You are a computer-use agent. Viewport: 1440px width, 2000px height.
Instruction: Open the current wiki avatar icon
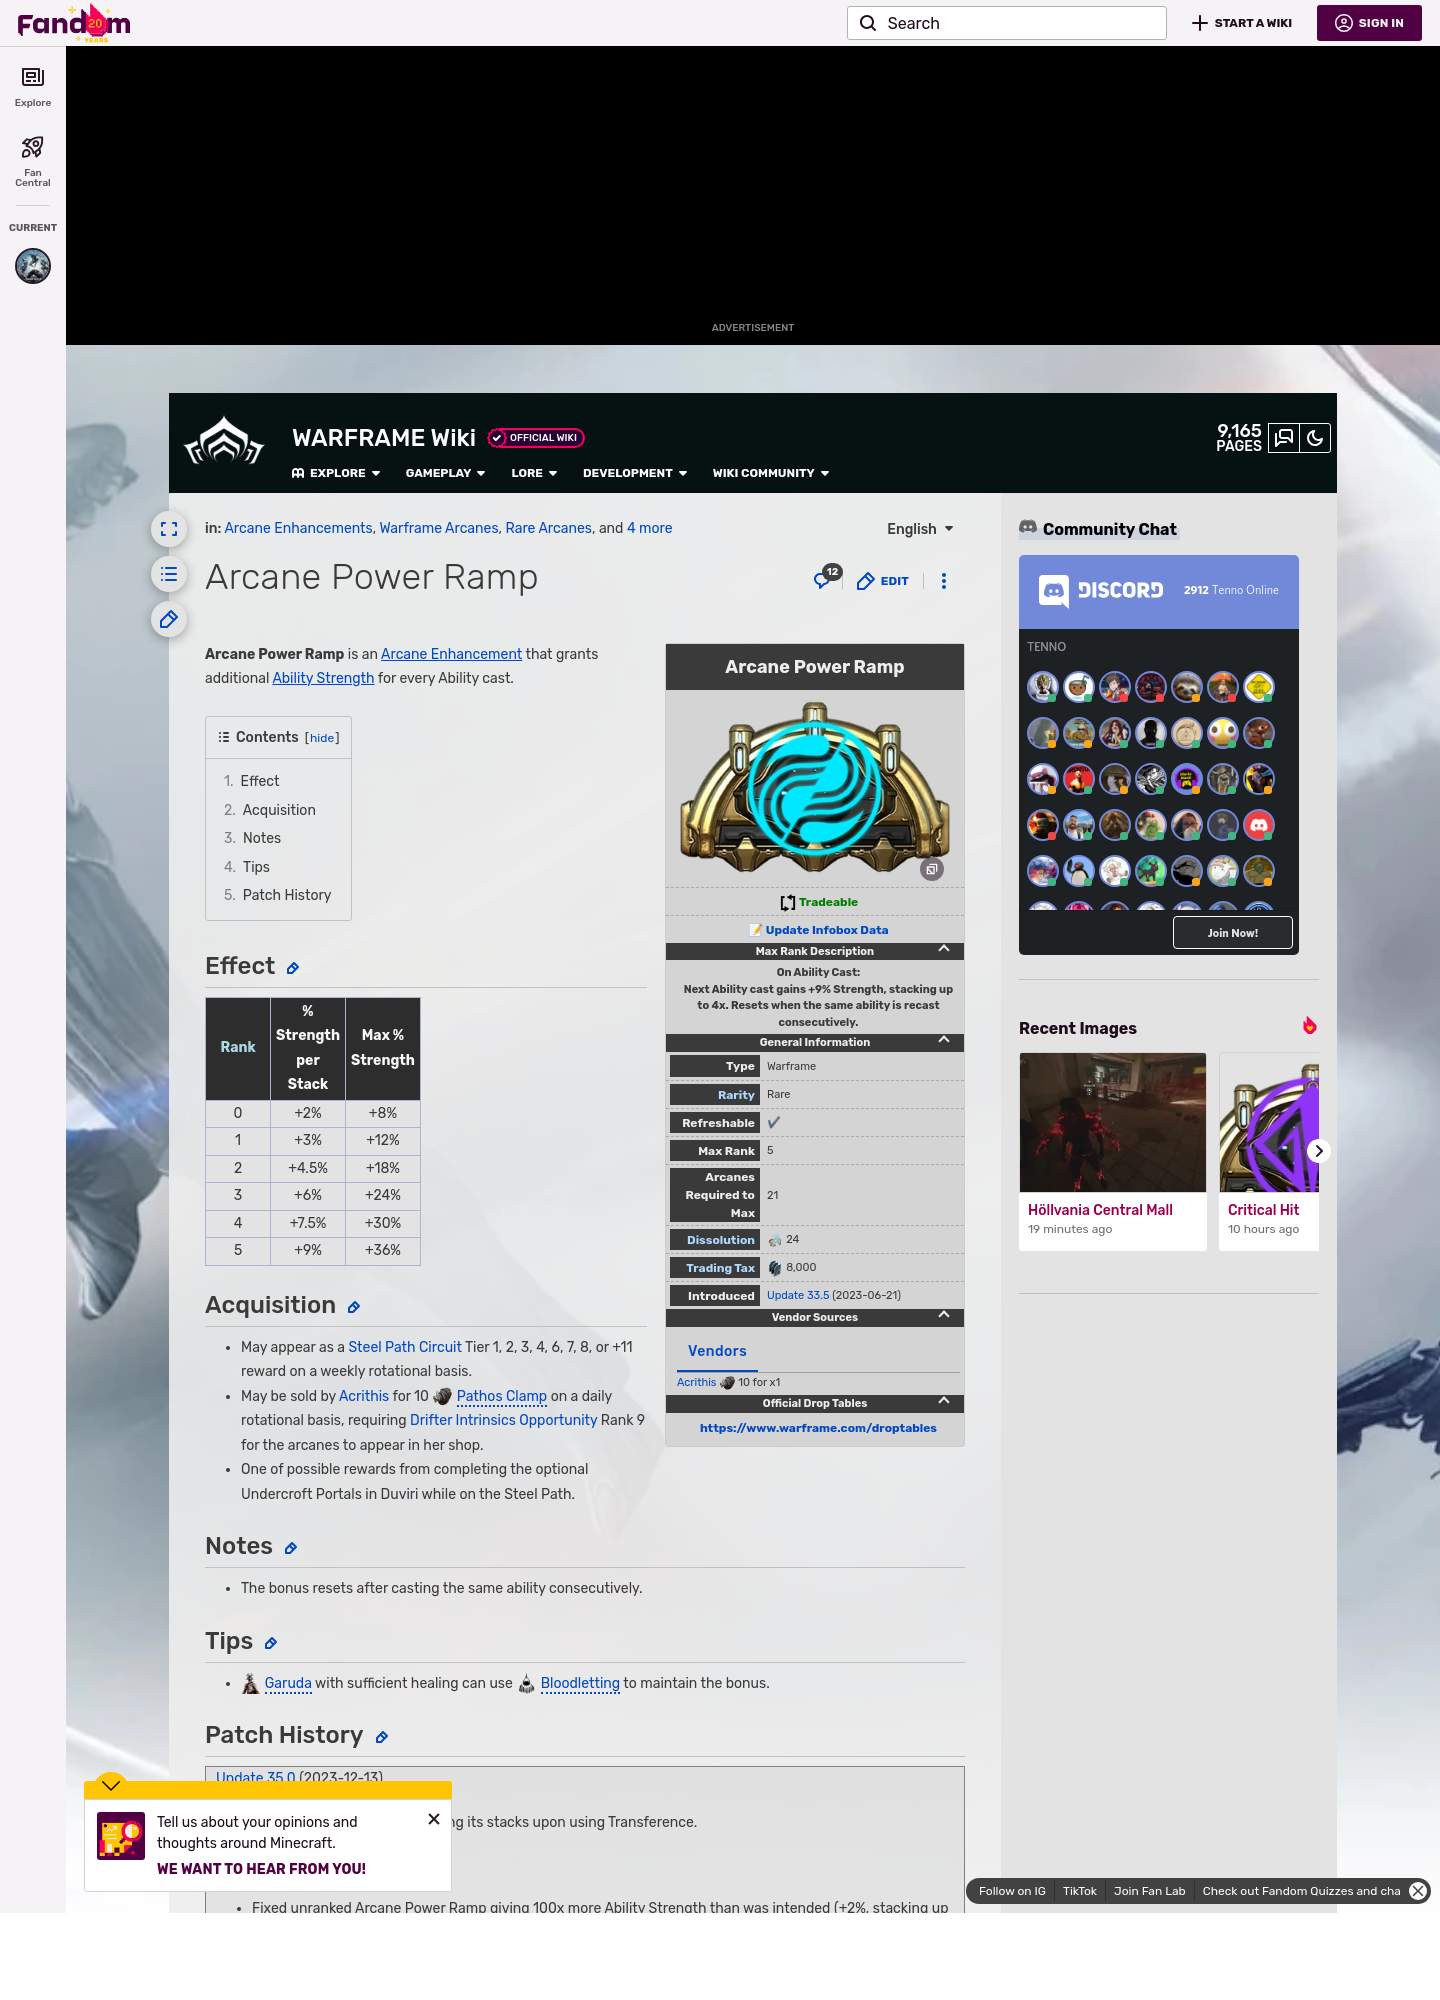point(33,266)
